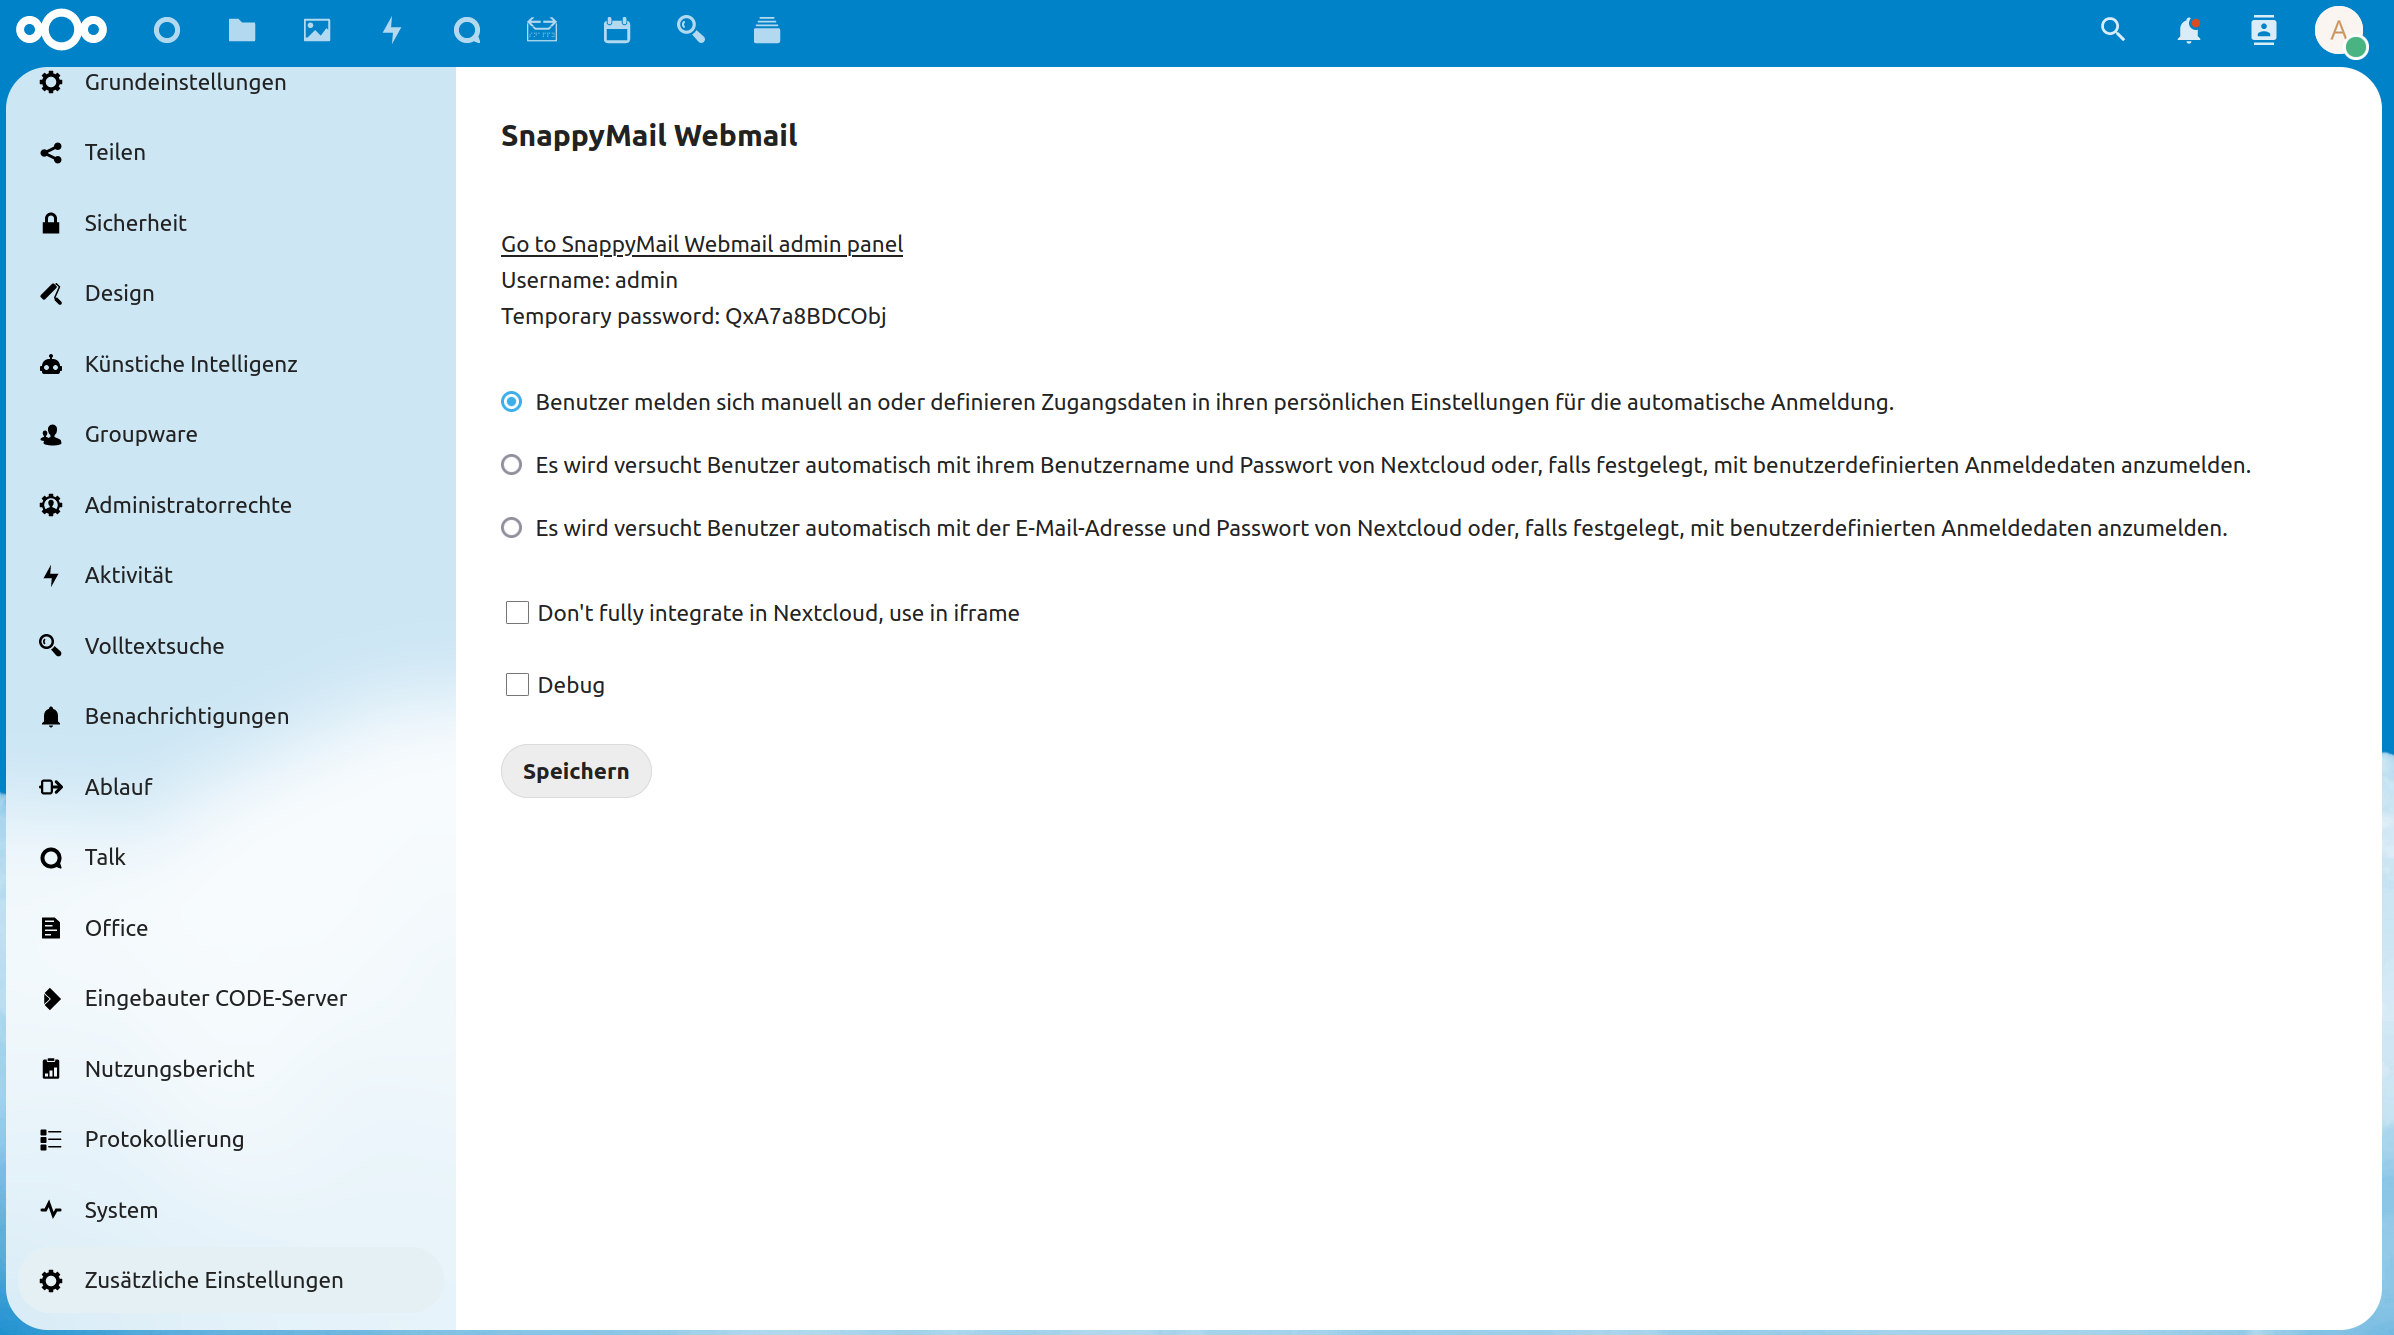Open the Design settings section
Image resolution: width=2394 pixels, height=1335 pixels.
click(231, 293)
